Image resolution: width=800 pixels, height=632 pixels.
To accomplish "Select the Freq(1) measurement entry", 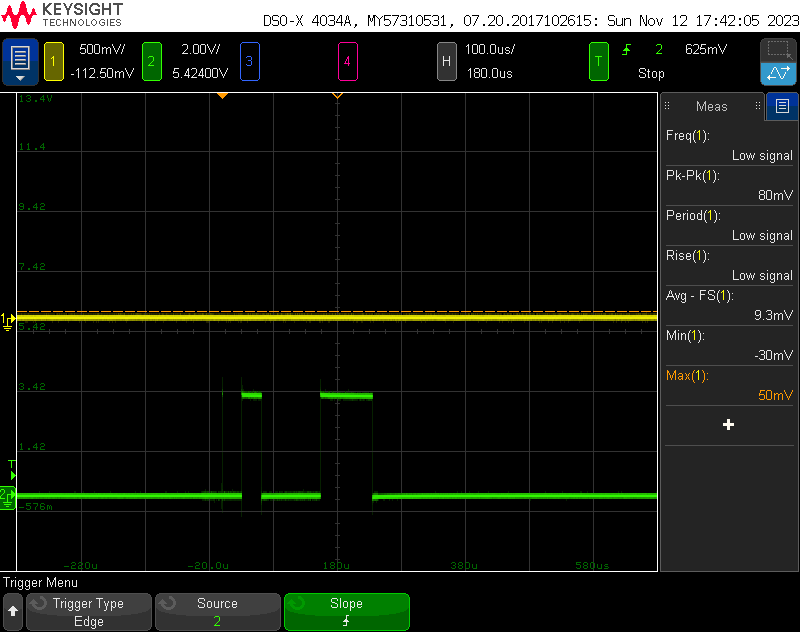I will pyautogui.click(x=729, y=145).
